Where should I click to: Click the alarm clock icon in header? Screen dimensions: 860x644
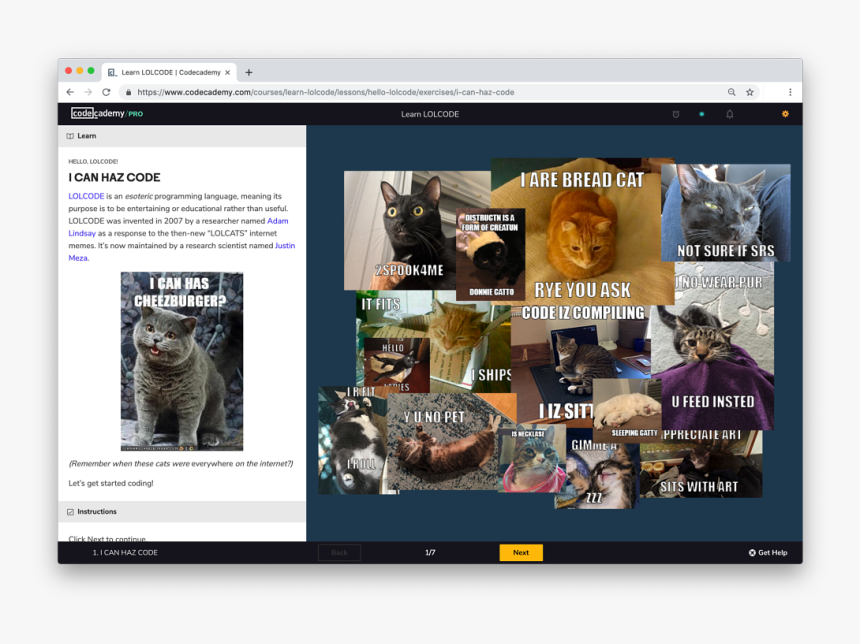(676, 114)
